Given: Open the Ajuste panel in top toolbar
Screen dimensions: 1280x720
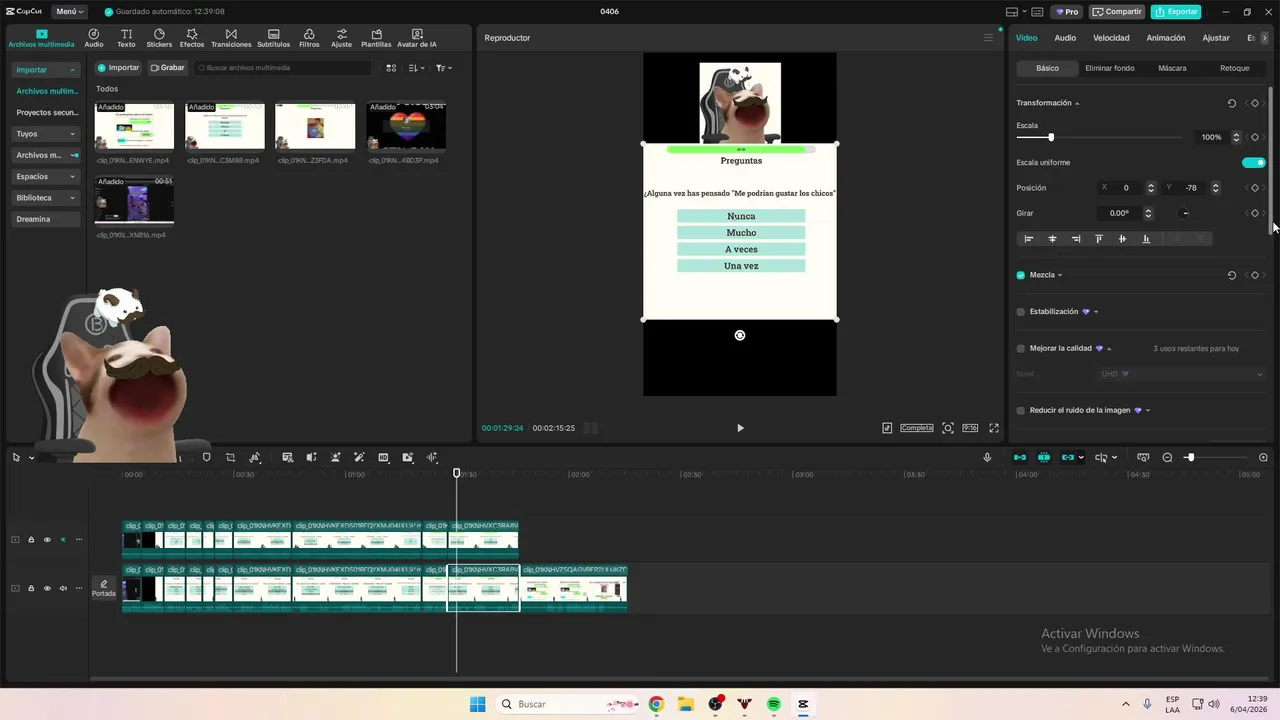Looking at the screenshot, I should click(342, 38).
